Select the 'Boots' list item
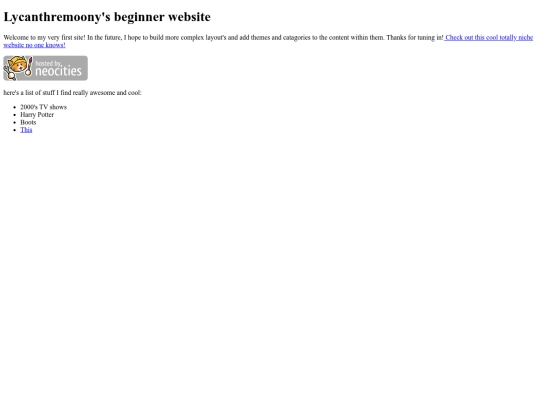Screen dimensions: 540x405 (28, 122)
